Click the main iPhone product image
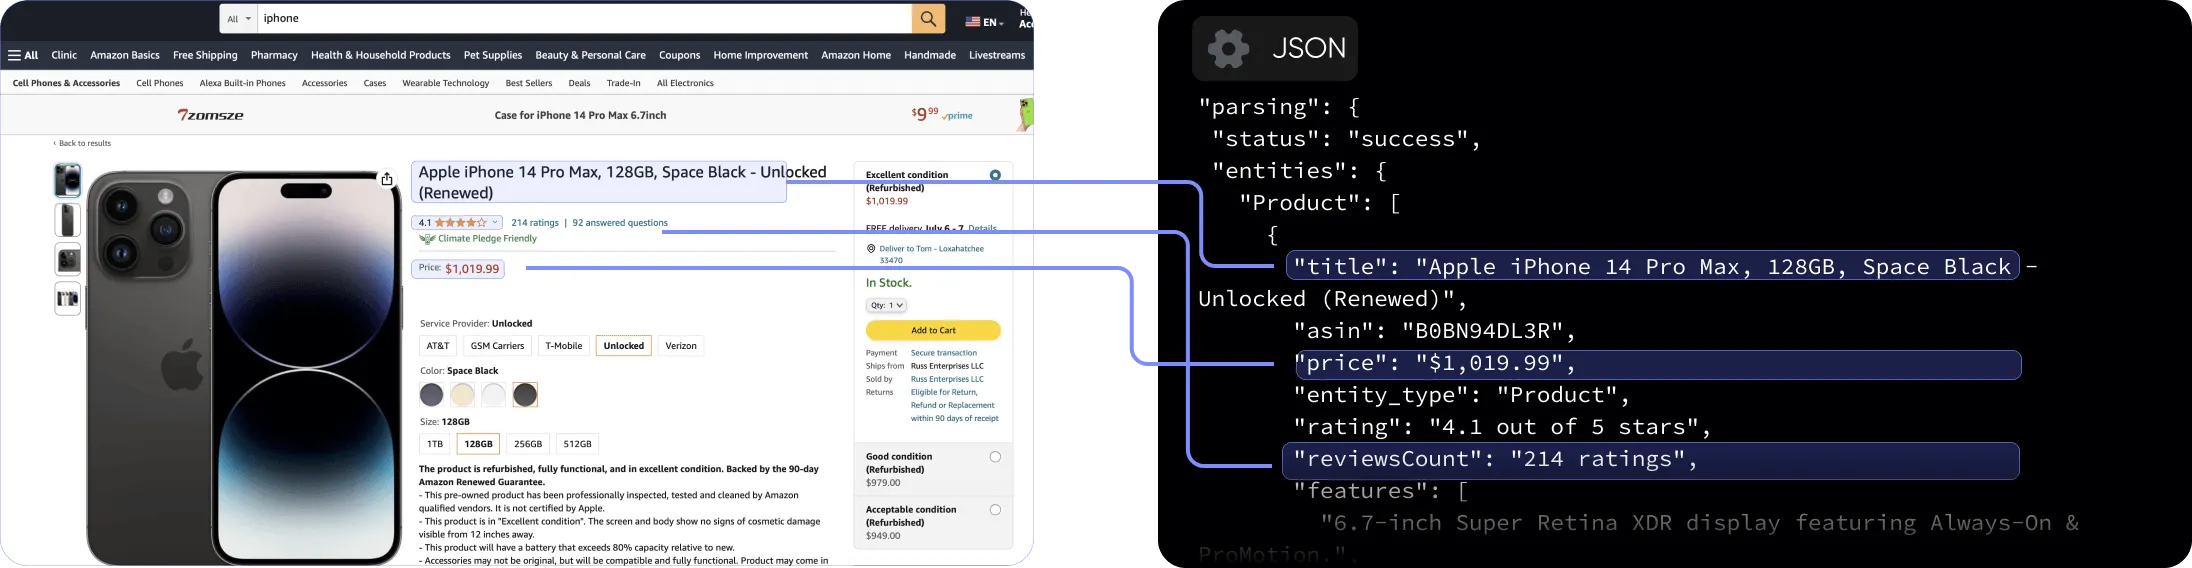 pos(244,368)
